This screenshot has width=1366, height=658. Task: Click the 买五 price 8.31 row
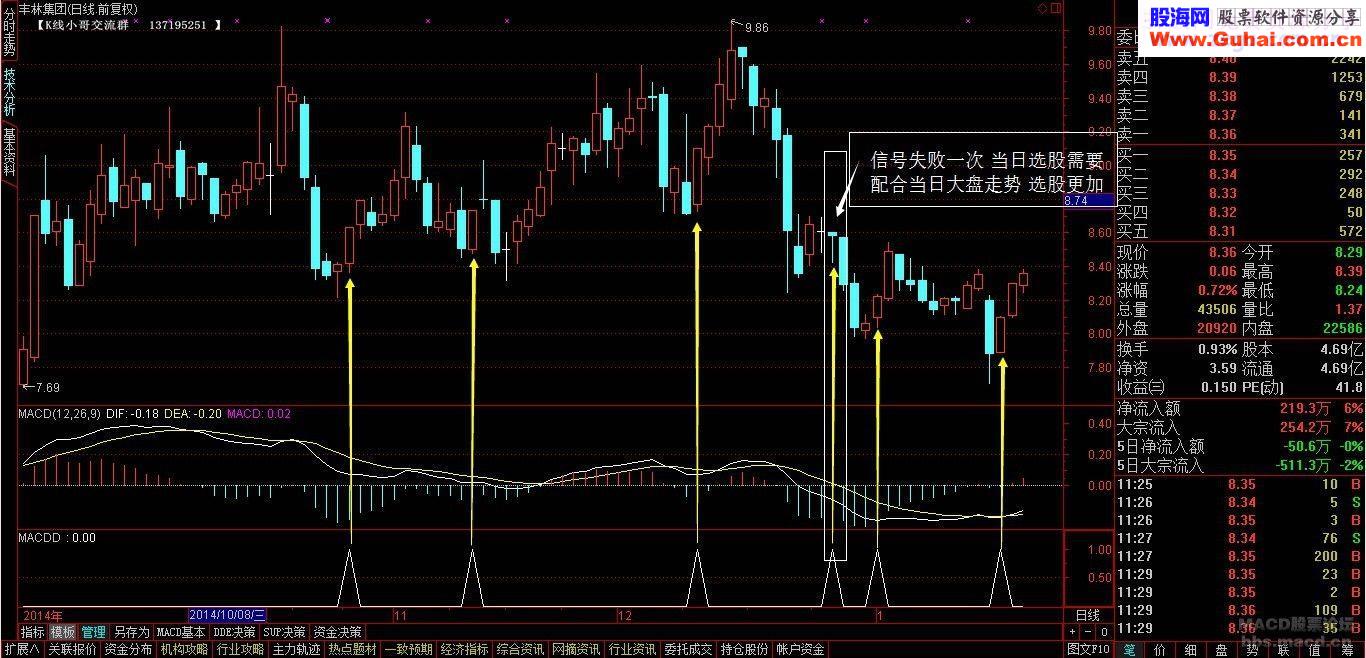pos(1240,231)
